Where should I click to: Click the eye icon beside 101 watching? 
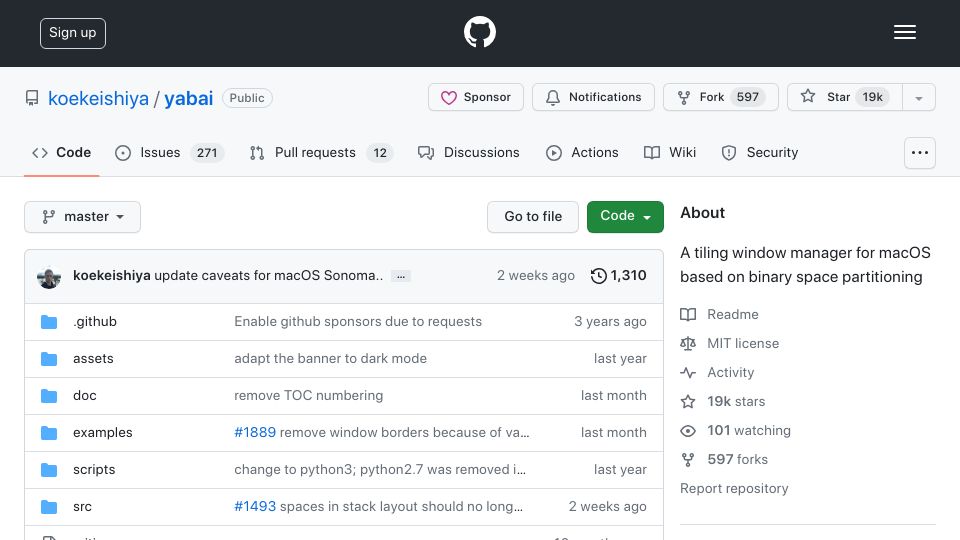click(x=688, y=430)
